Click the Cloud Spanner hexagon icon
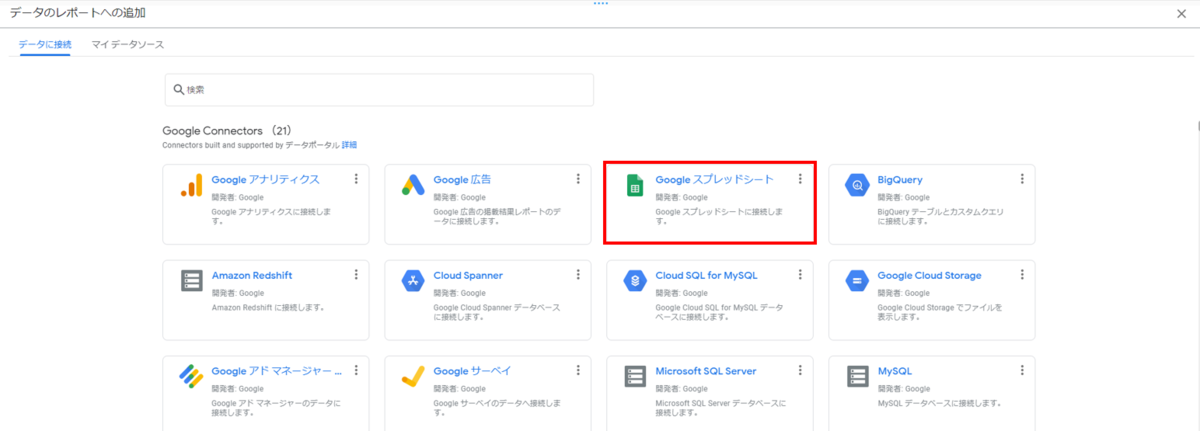1200x431 pixels. [413, 281]
